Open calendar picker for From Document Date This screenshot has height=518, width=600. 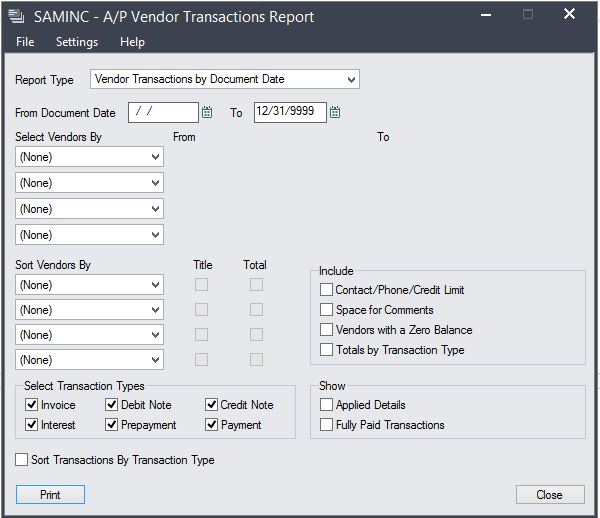(x=207, y=112)
